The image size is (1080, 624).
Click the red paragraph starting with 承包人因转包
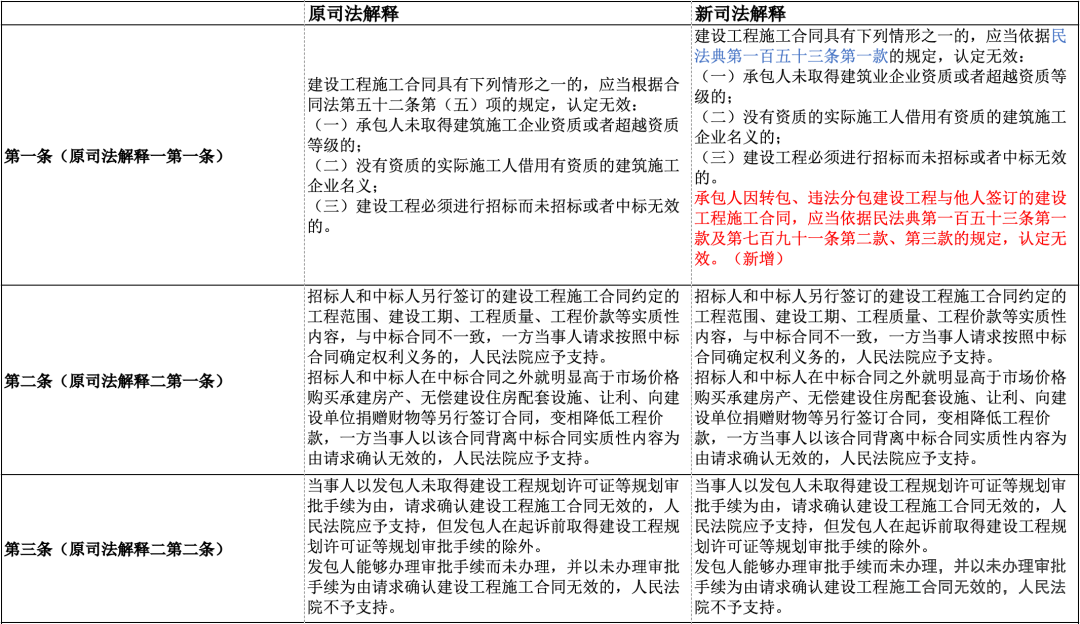click(x=880, y=219)
